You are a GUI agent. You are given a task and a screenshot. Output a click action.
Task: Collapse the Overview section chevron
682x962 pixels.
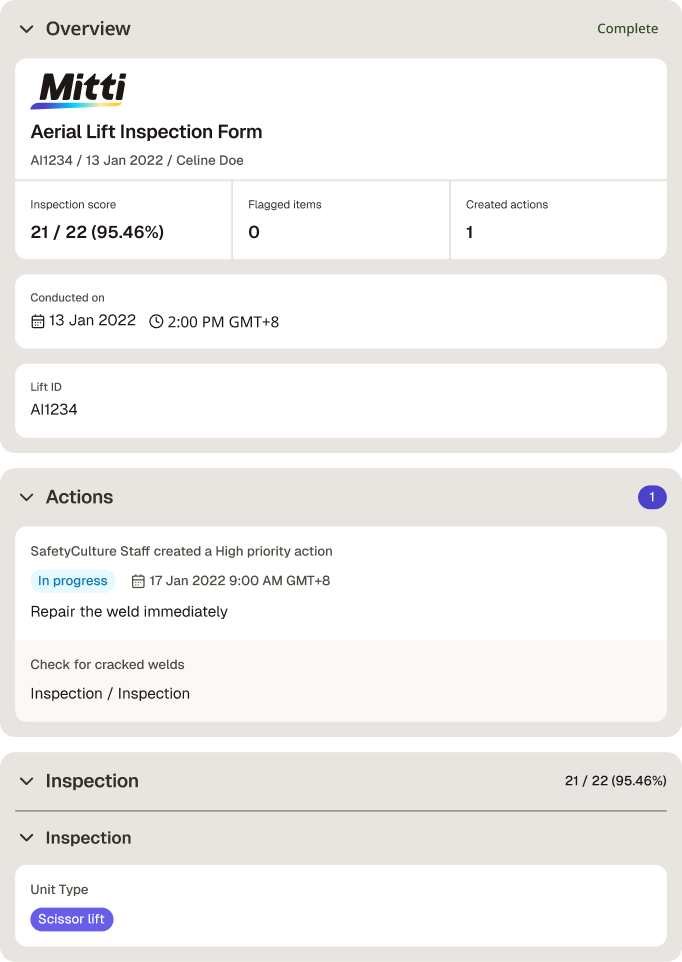26,29
